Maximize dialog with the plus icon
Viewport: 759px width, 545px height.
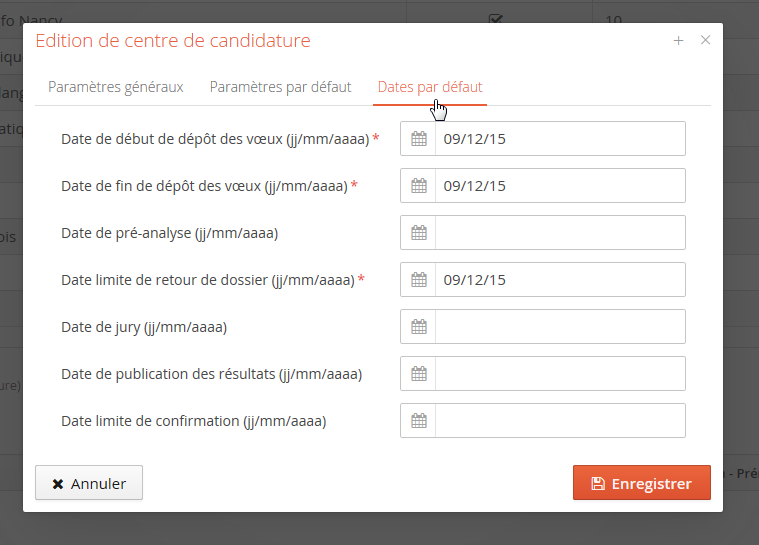678,41
